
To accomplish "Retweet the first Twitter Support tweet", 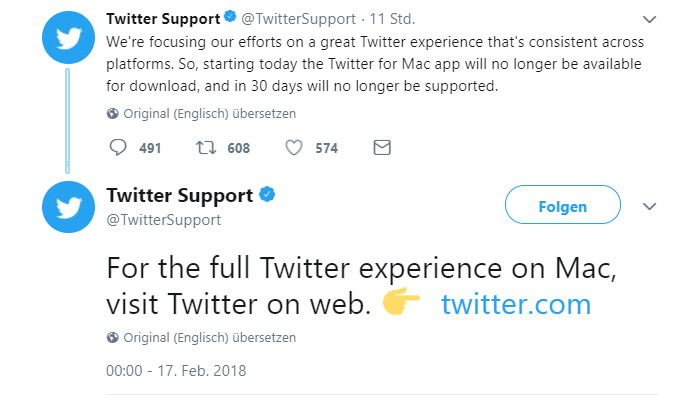I will coord(206,148).
